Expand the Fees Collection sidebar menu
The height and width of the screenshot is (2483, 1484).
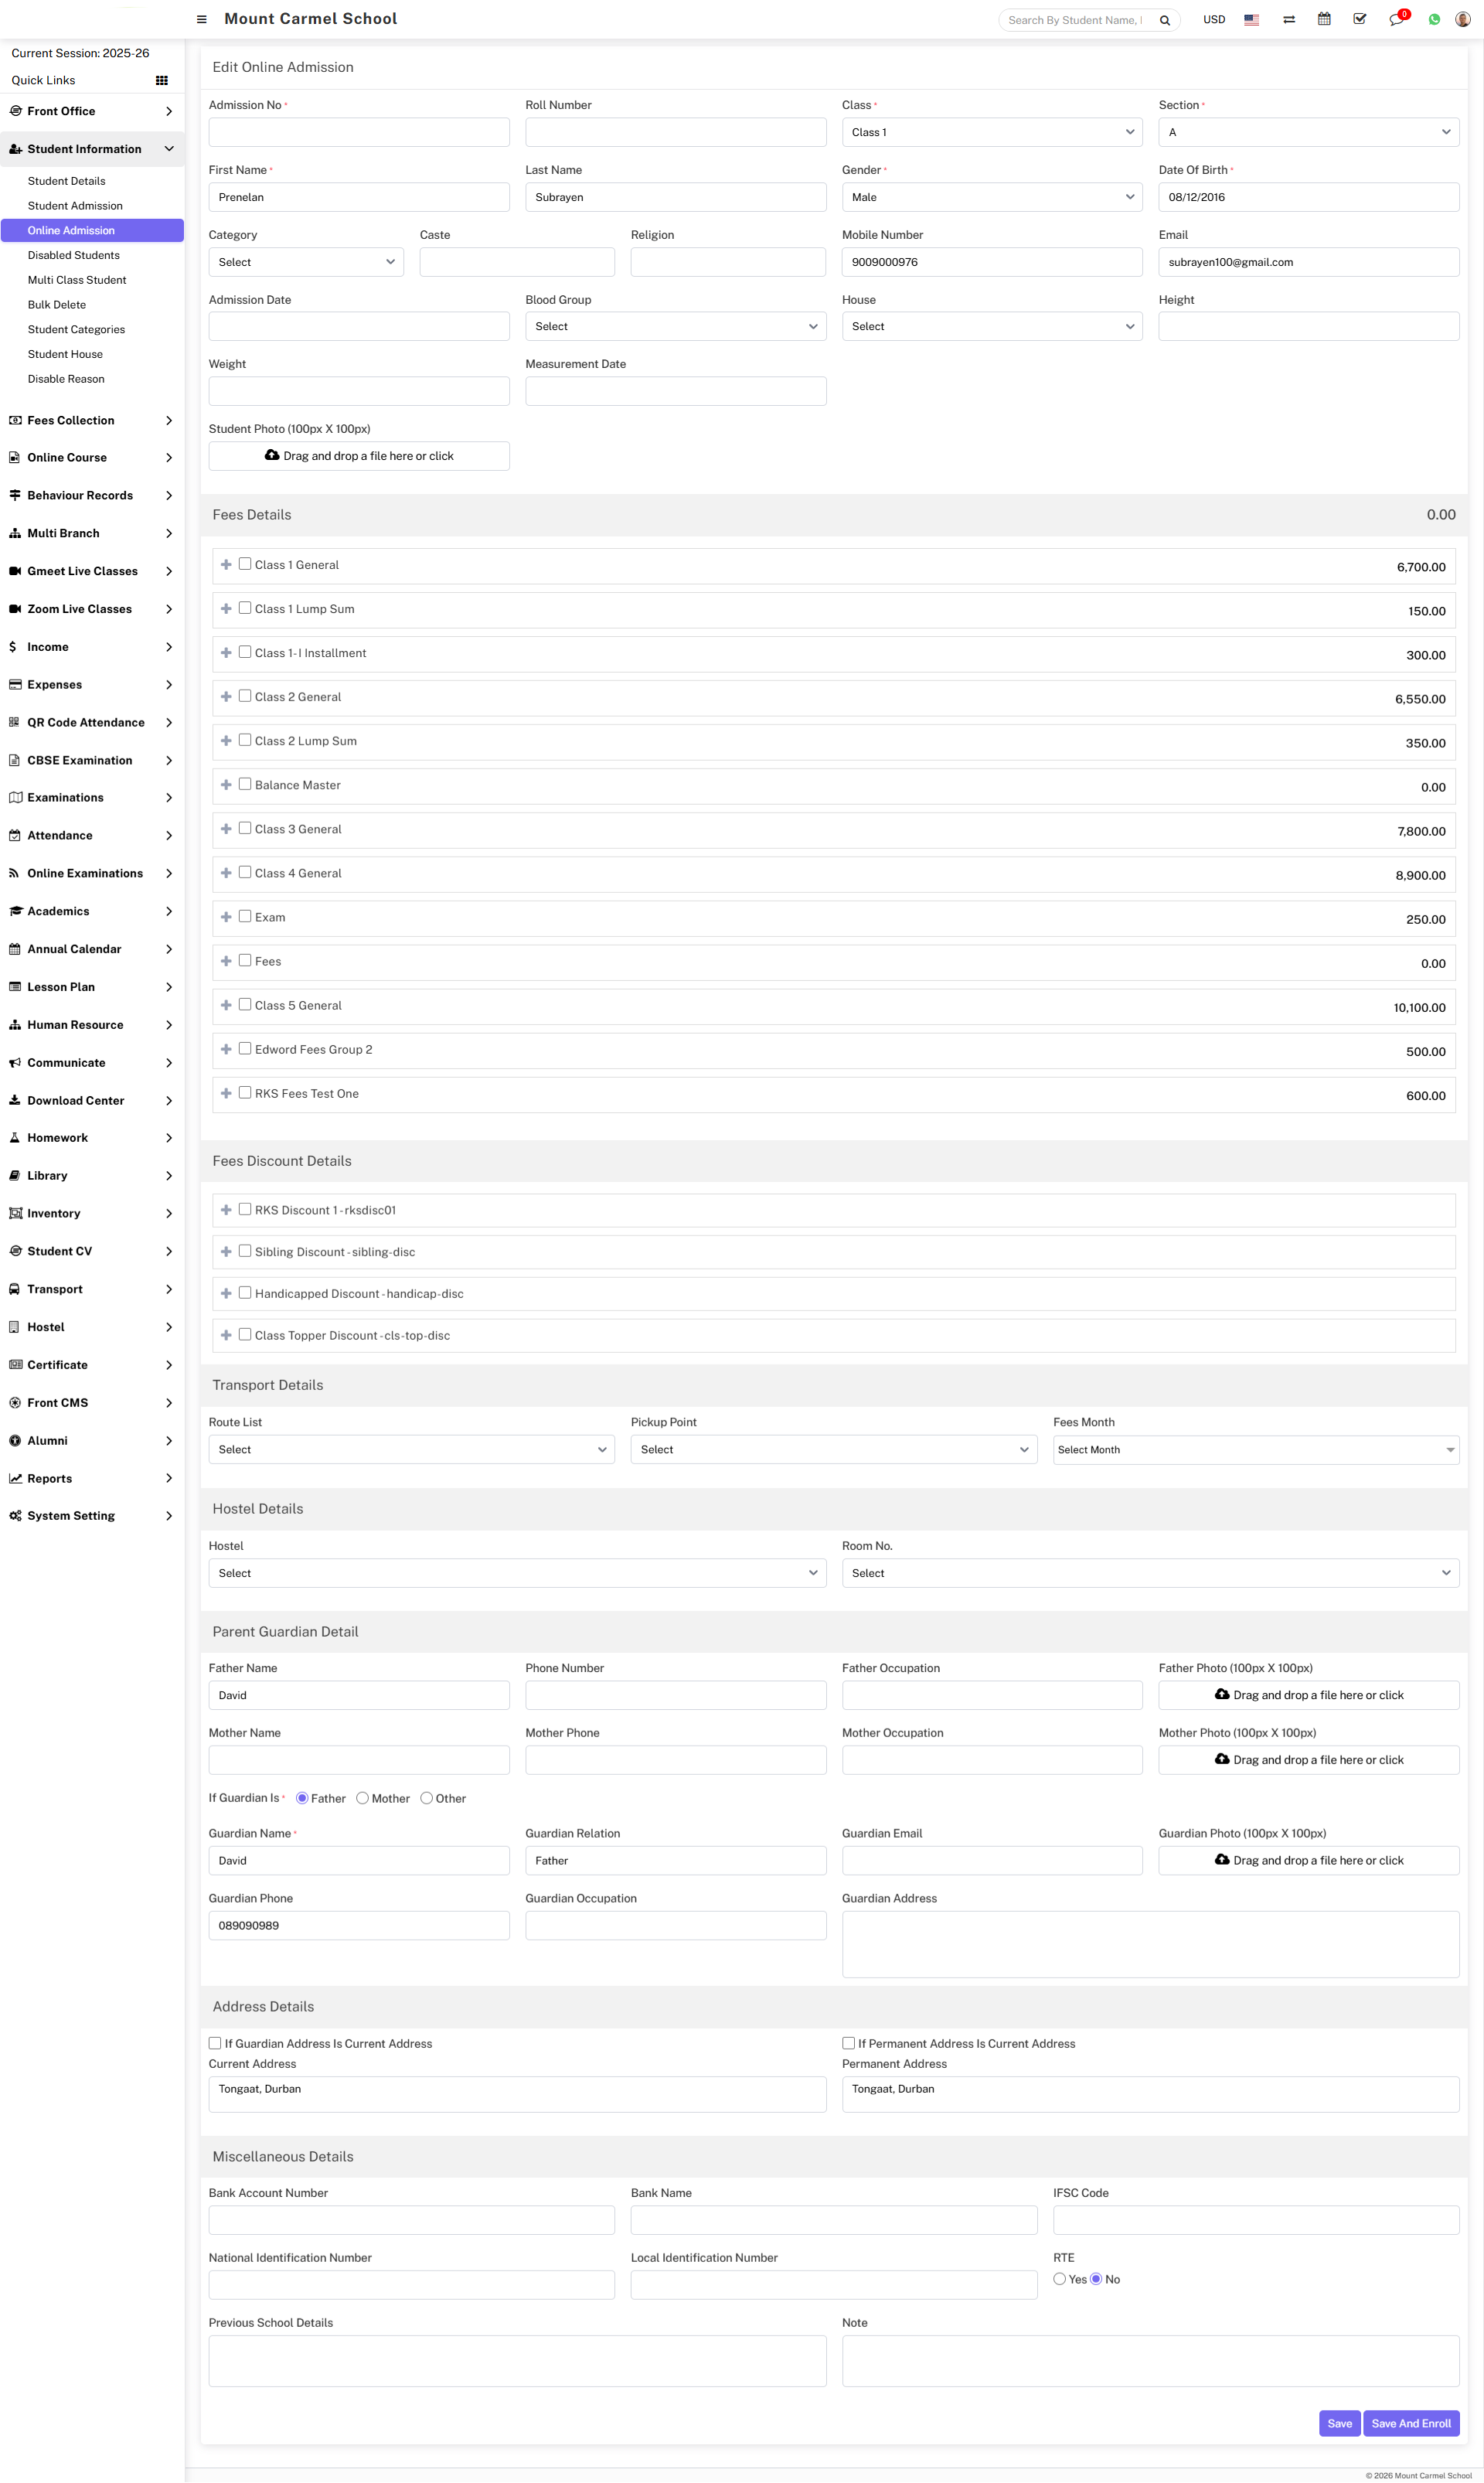[90, 421]
